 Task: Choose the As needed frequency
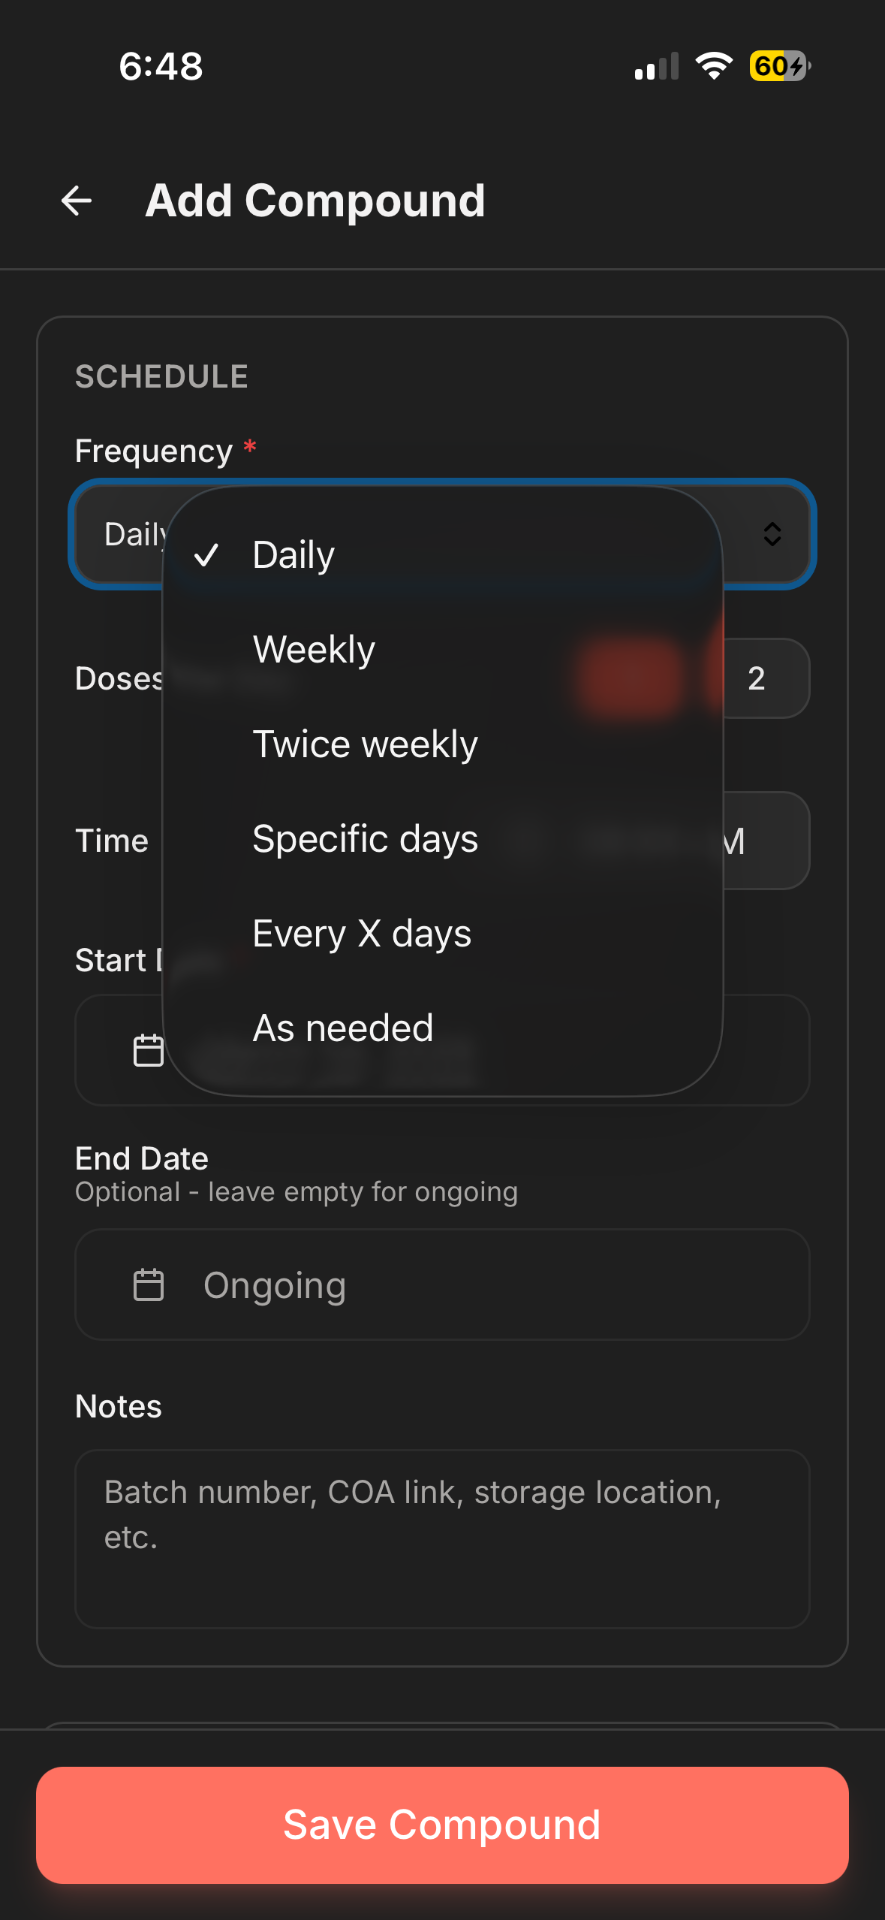pyautogui.click(x=342, y=1028)
